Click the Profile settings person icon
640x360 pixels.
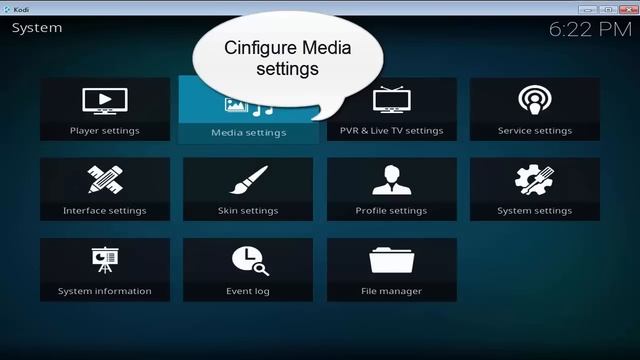click(x=391, y=180)
